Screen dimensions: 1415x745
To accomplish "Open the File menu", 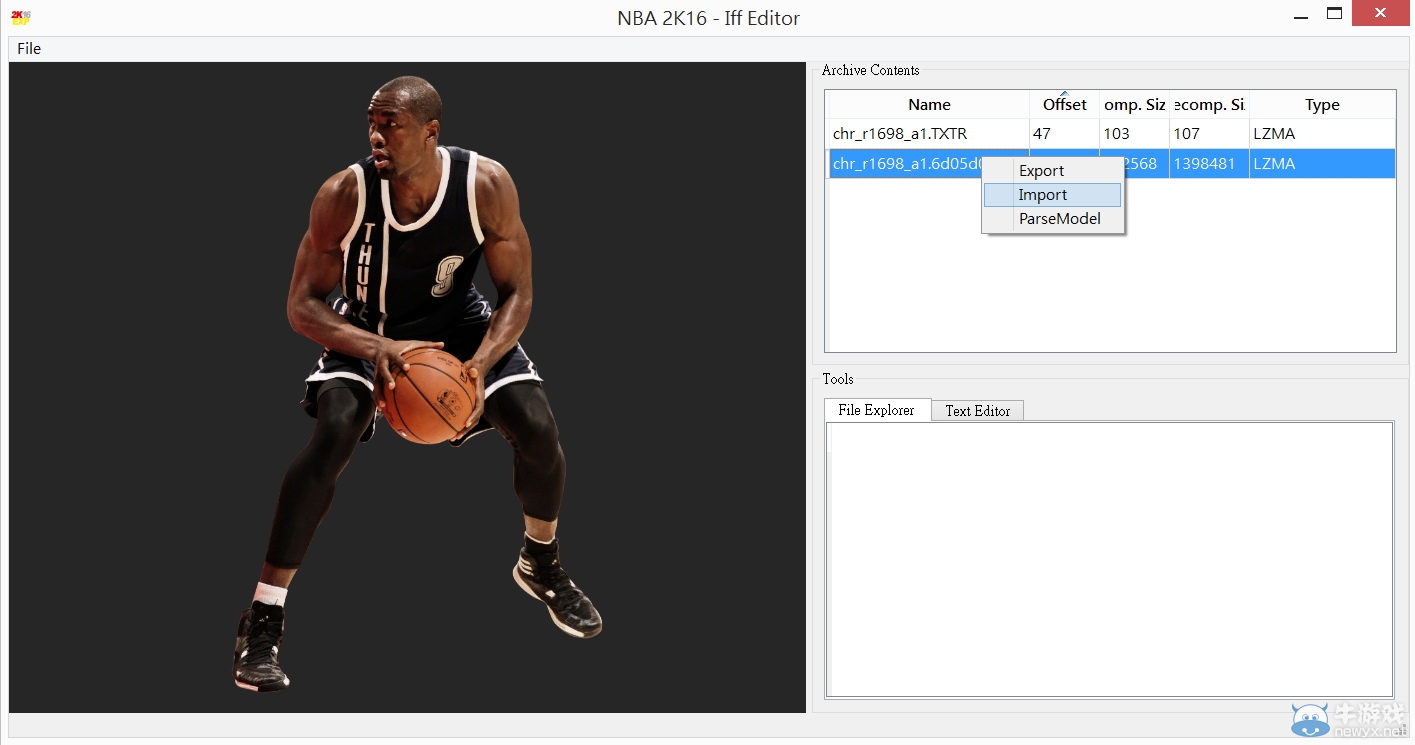I will tap(29, 48).
